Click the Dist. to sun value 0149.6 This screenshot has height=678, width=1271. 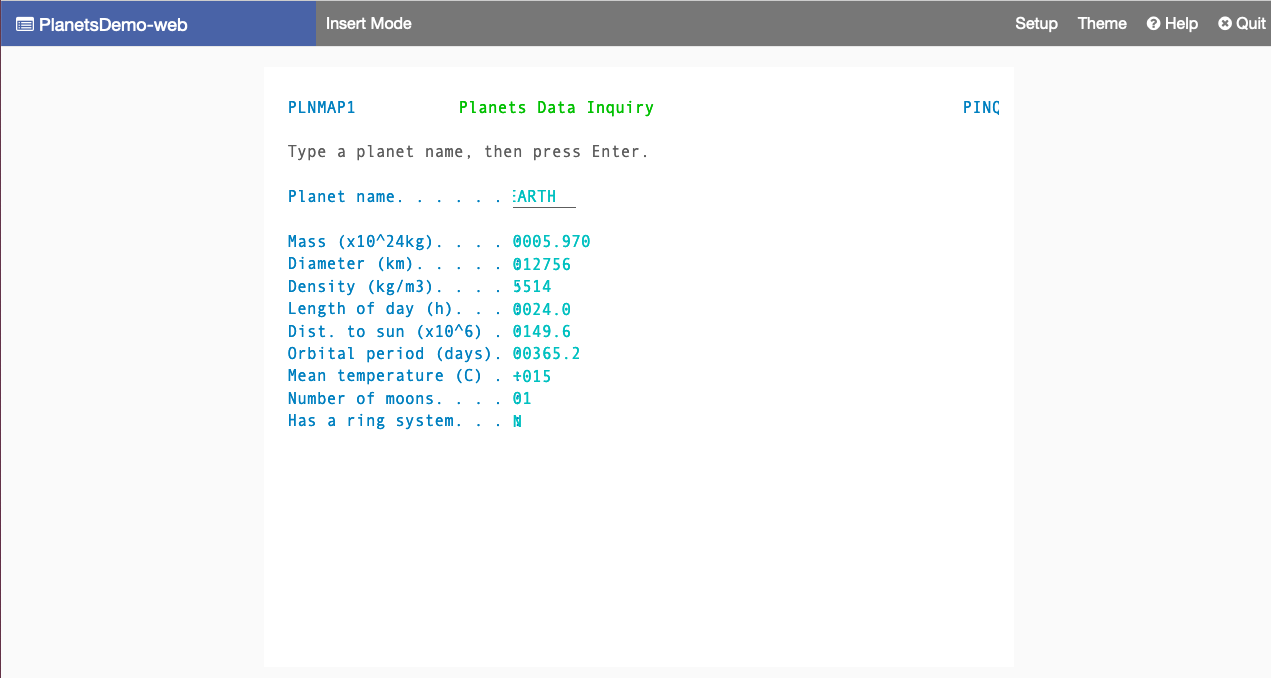(542, 332)
